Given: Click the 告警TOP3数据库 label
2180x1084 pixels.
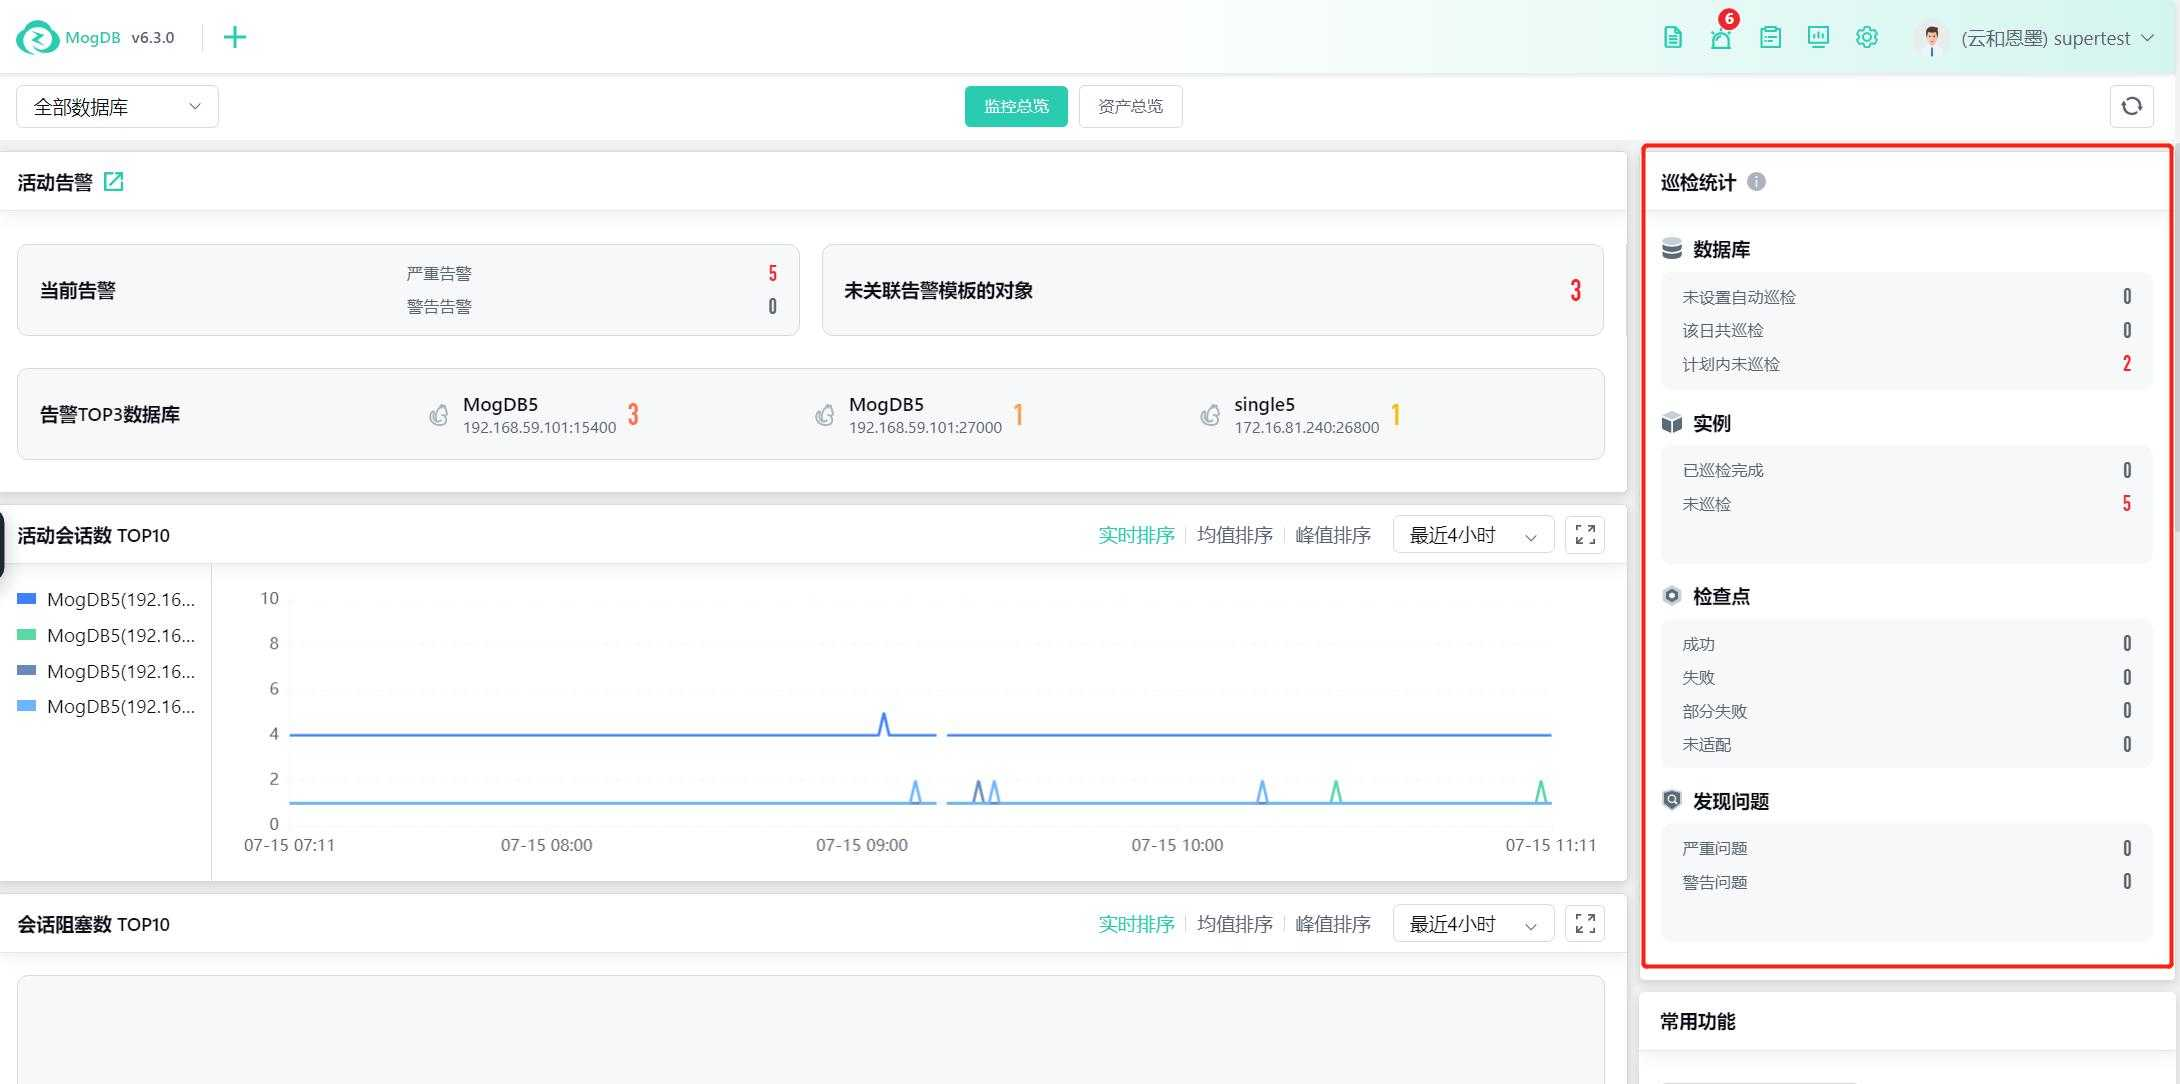Looking at the screenshot, I should tap(110, 414).
